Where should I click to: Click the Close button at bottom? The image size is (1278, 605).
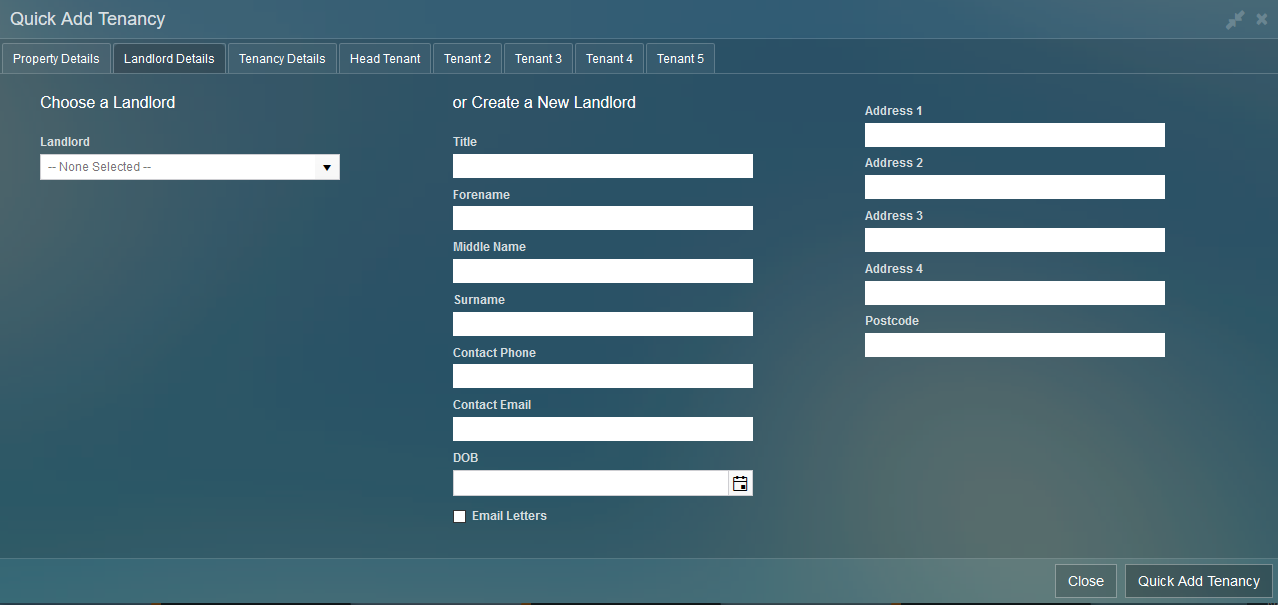[1085, 581]
